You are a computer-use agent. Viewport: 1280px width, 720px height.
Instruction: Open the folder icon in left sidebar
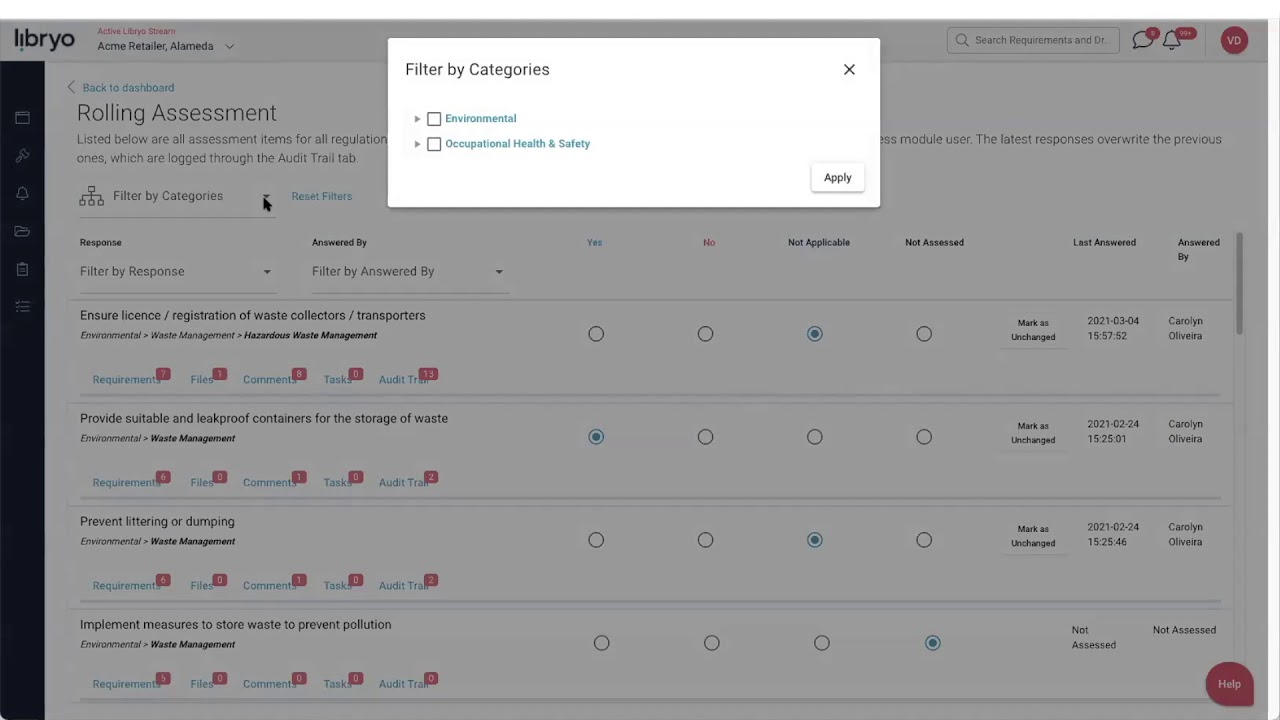tap(22, 232)
